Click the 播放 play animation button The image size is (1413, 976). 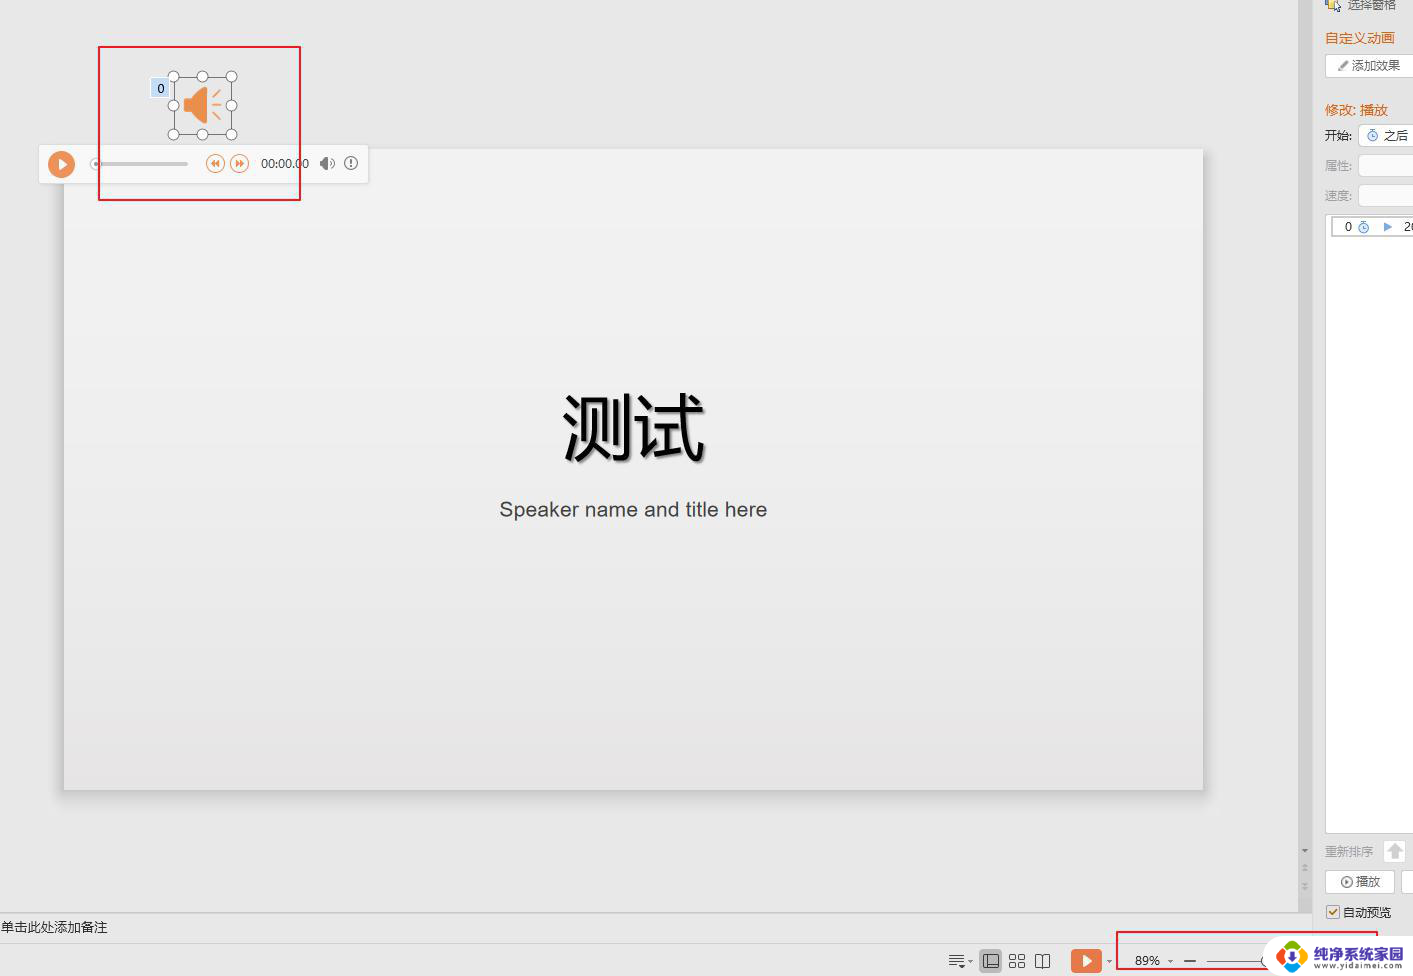tap(1360, 882)
